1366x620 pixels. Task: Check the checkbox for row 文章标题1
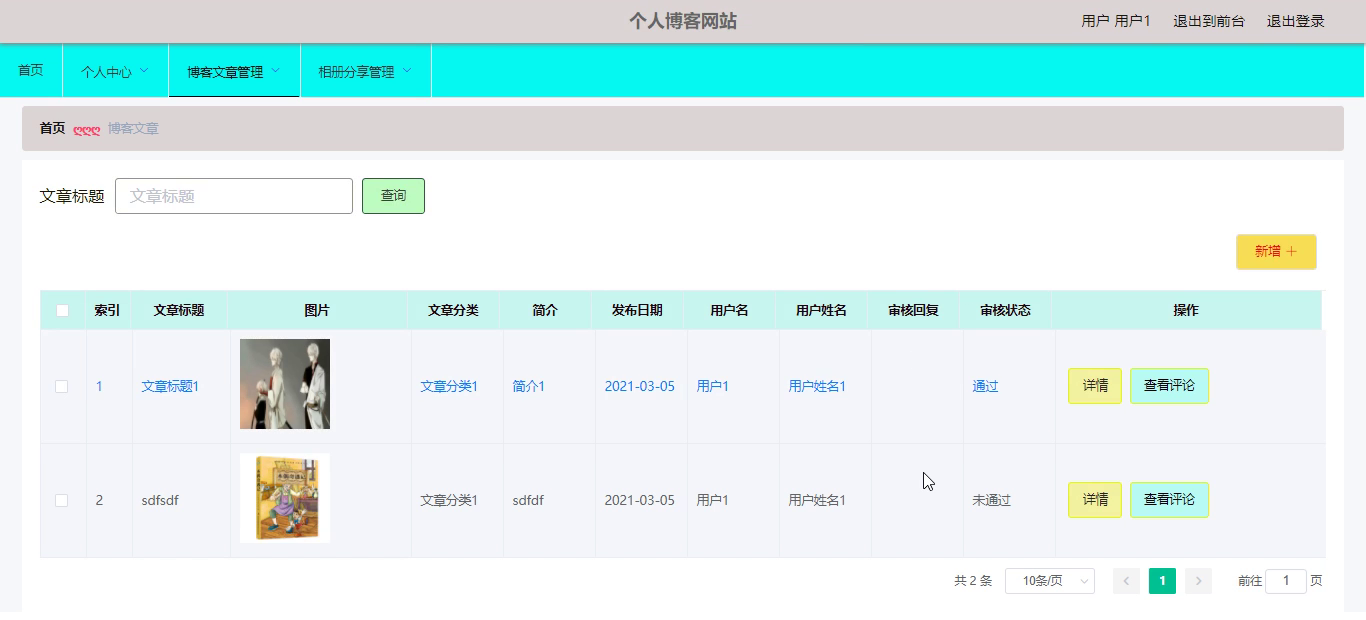click(62, 386)
